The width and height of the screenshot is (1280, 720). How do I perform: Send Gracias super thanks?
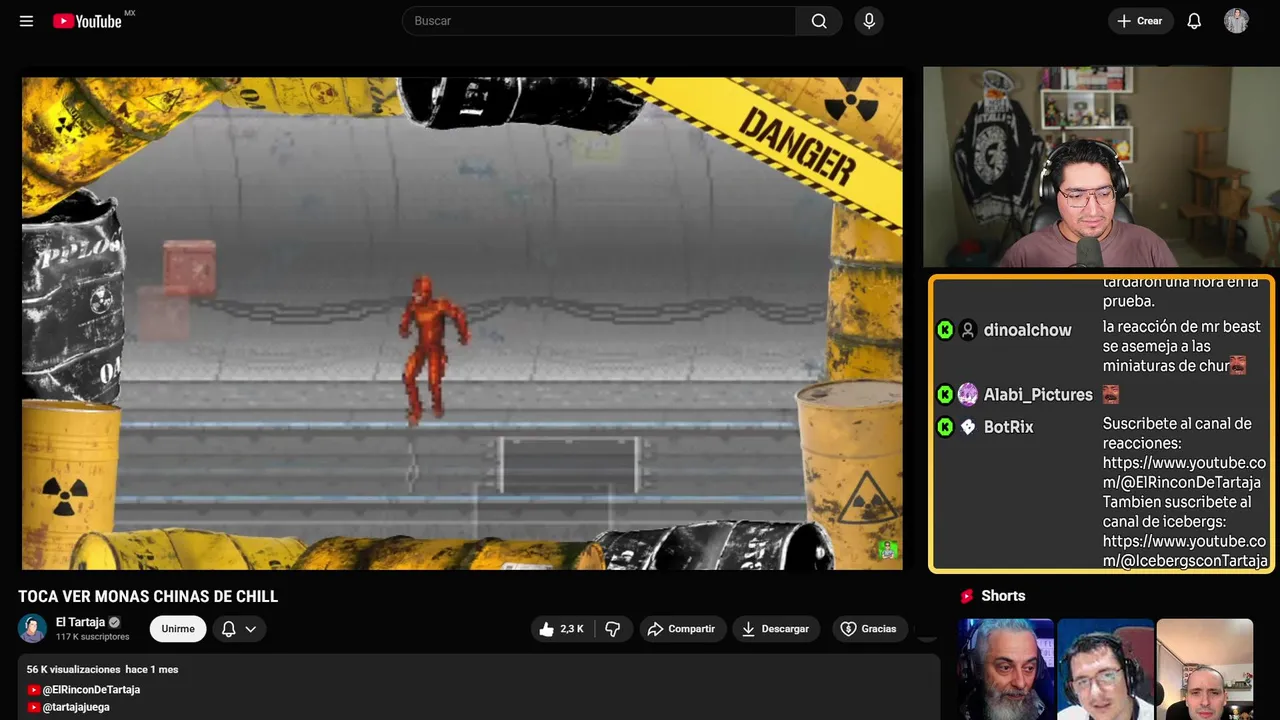pyautogui.click(x=868, y=629)
